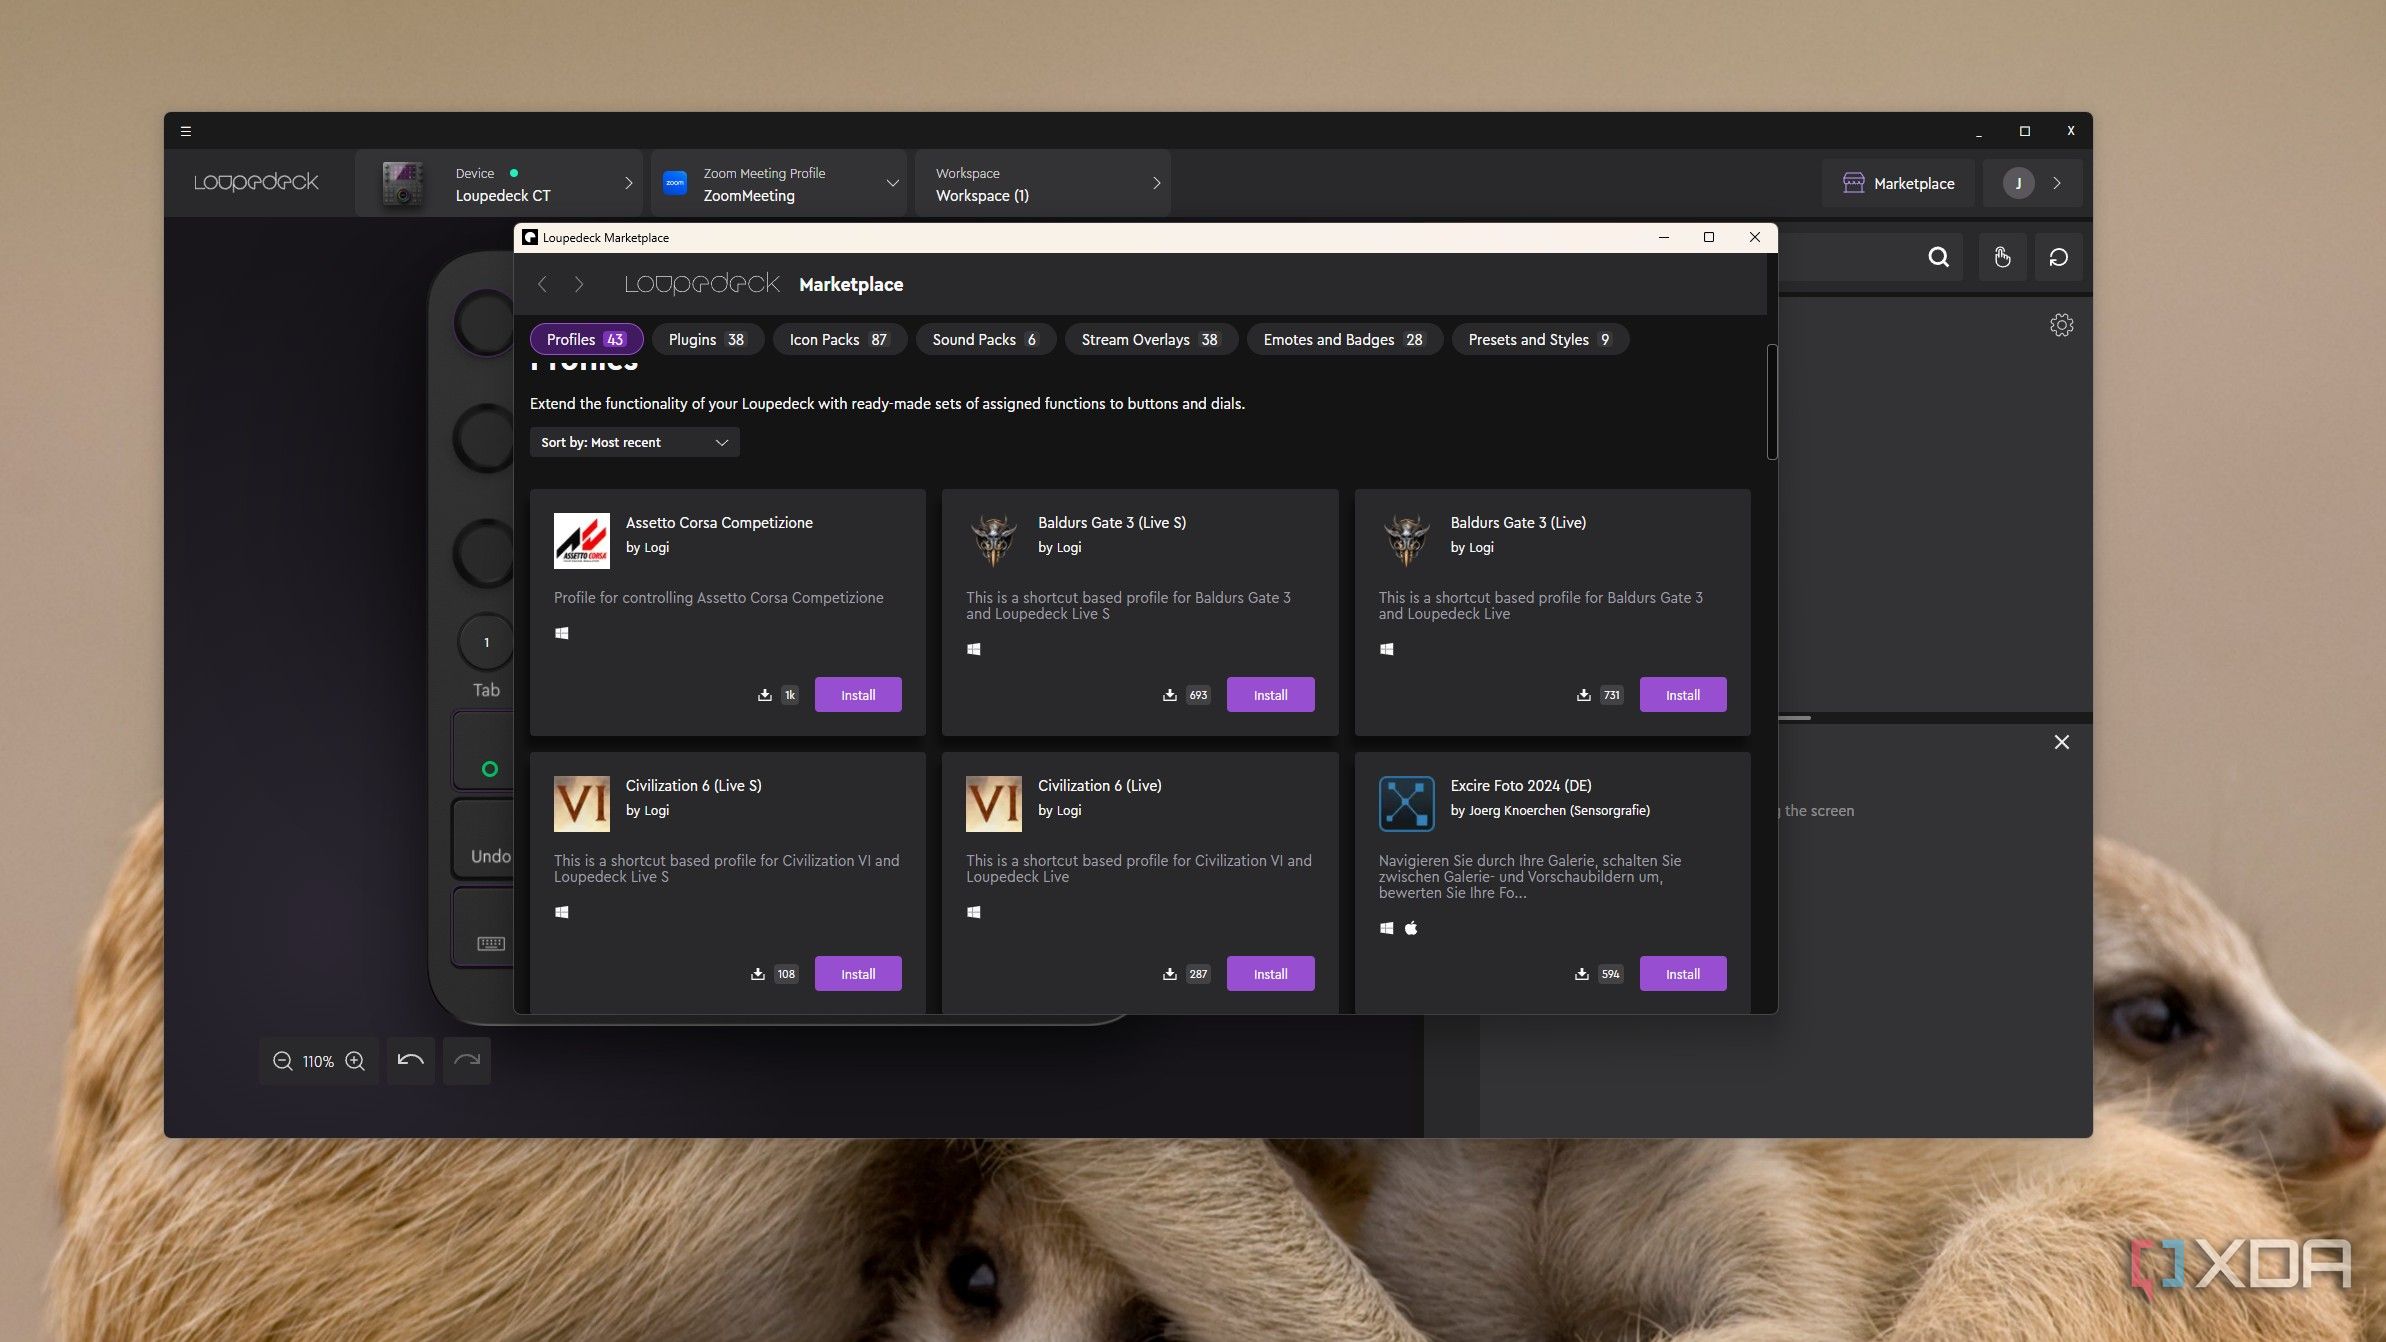Screen dimensions: 2386x1342
Task: Click the touch hand gesture icon
Action: (x=2001, y=258)
